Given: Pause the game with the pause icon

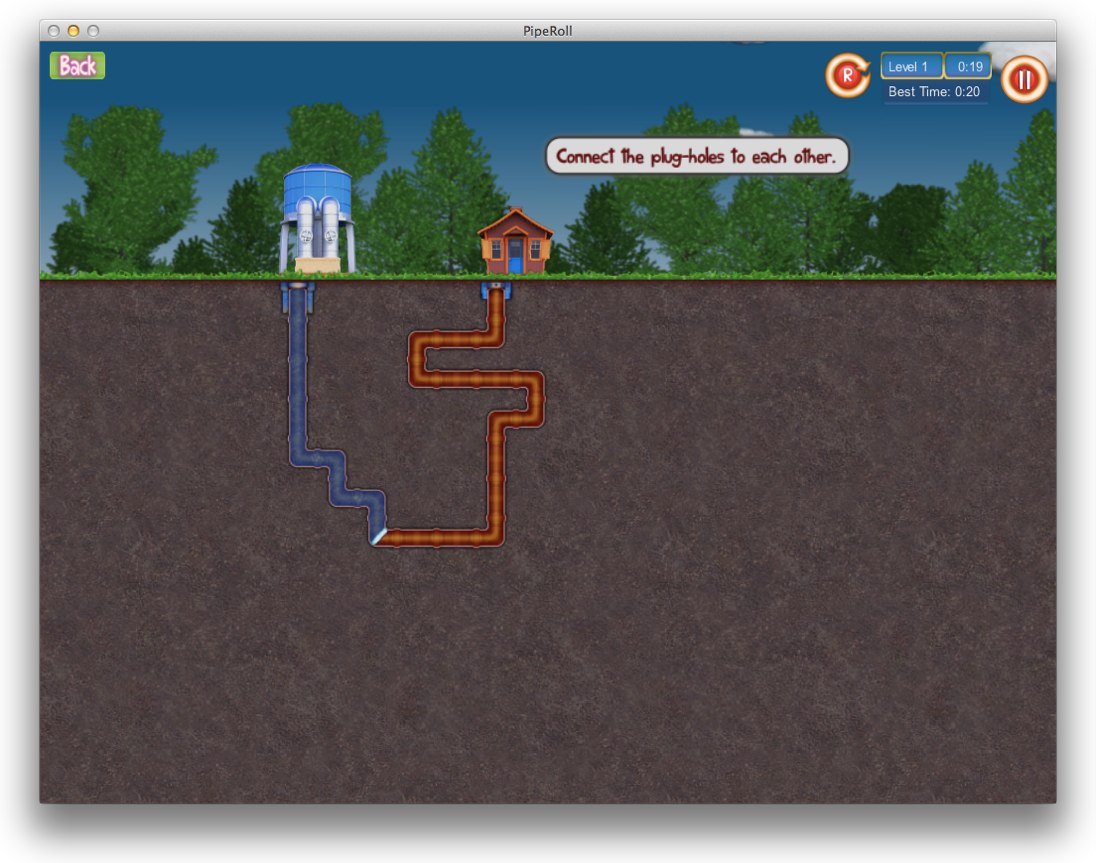Looking at the screenshot, I should (1024, 79).
